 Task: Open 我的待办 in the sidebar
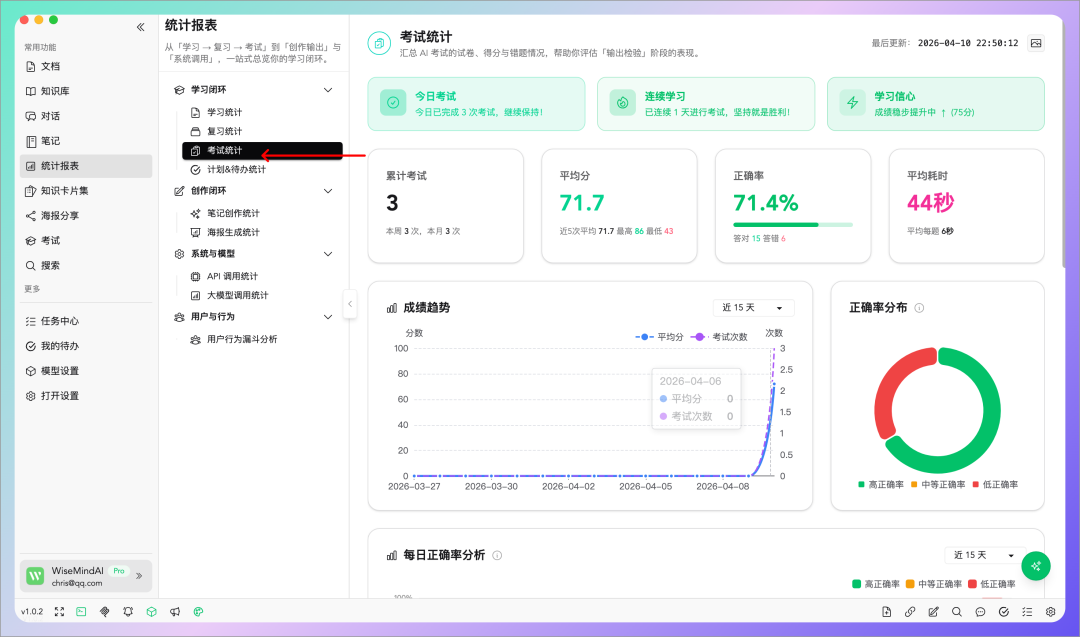86,346
